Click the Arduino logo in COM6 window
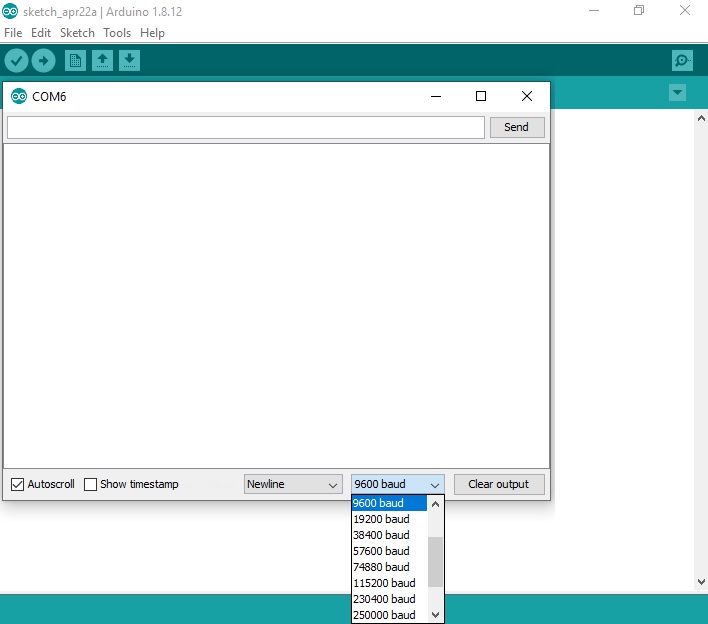708x624 pixels. tap(19, 96)
